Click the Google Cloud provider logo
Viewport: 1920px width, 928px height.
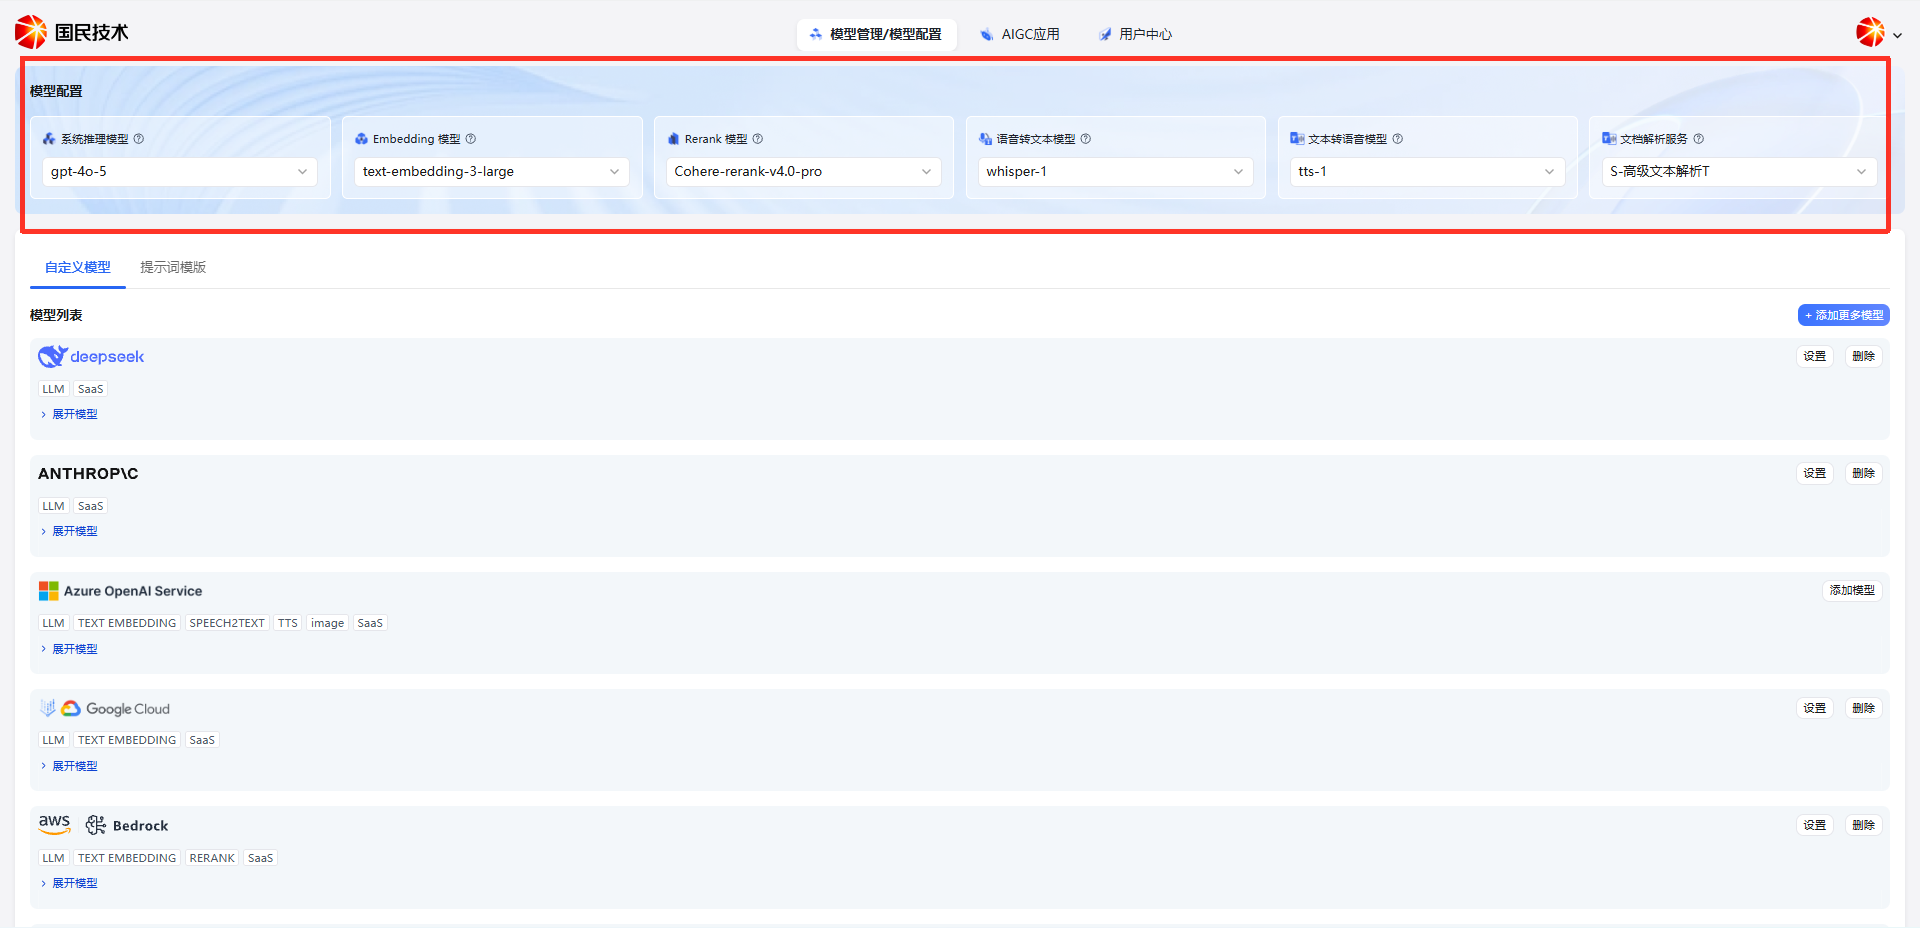pos(105,709)
